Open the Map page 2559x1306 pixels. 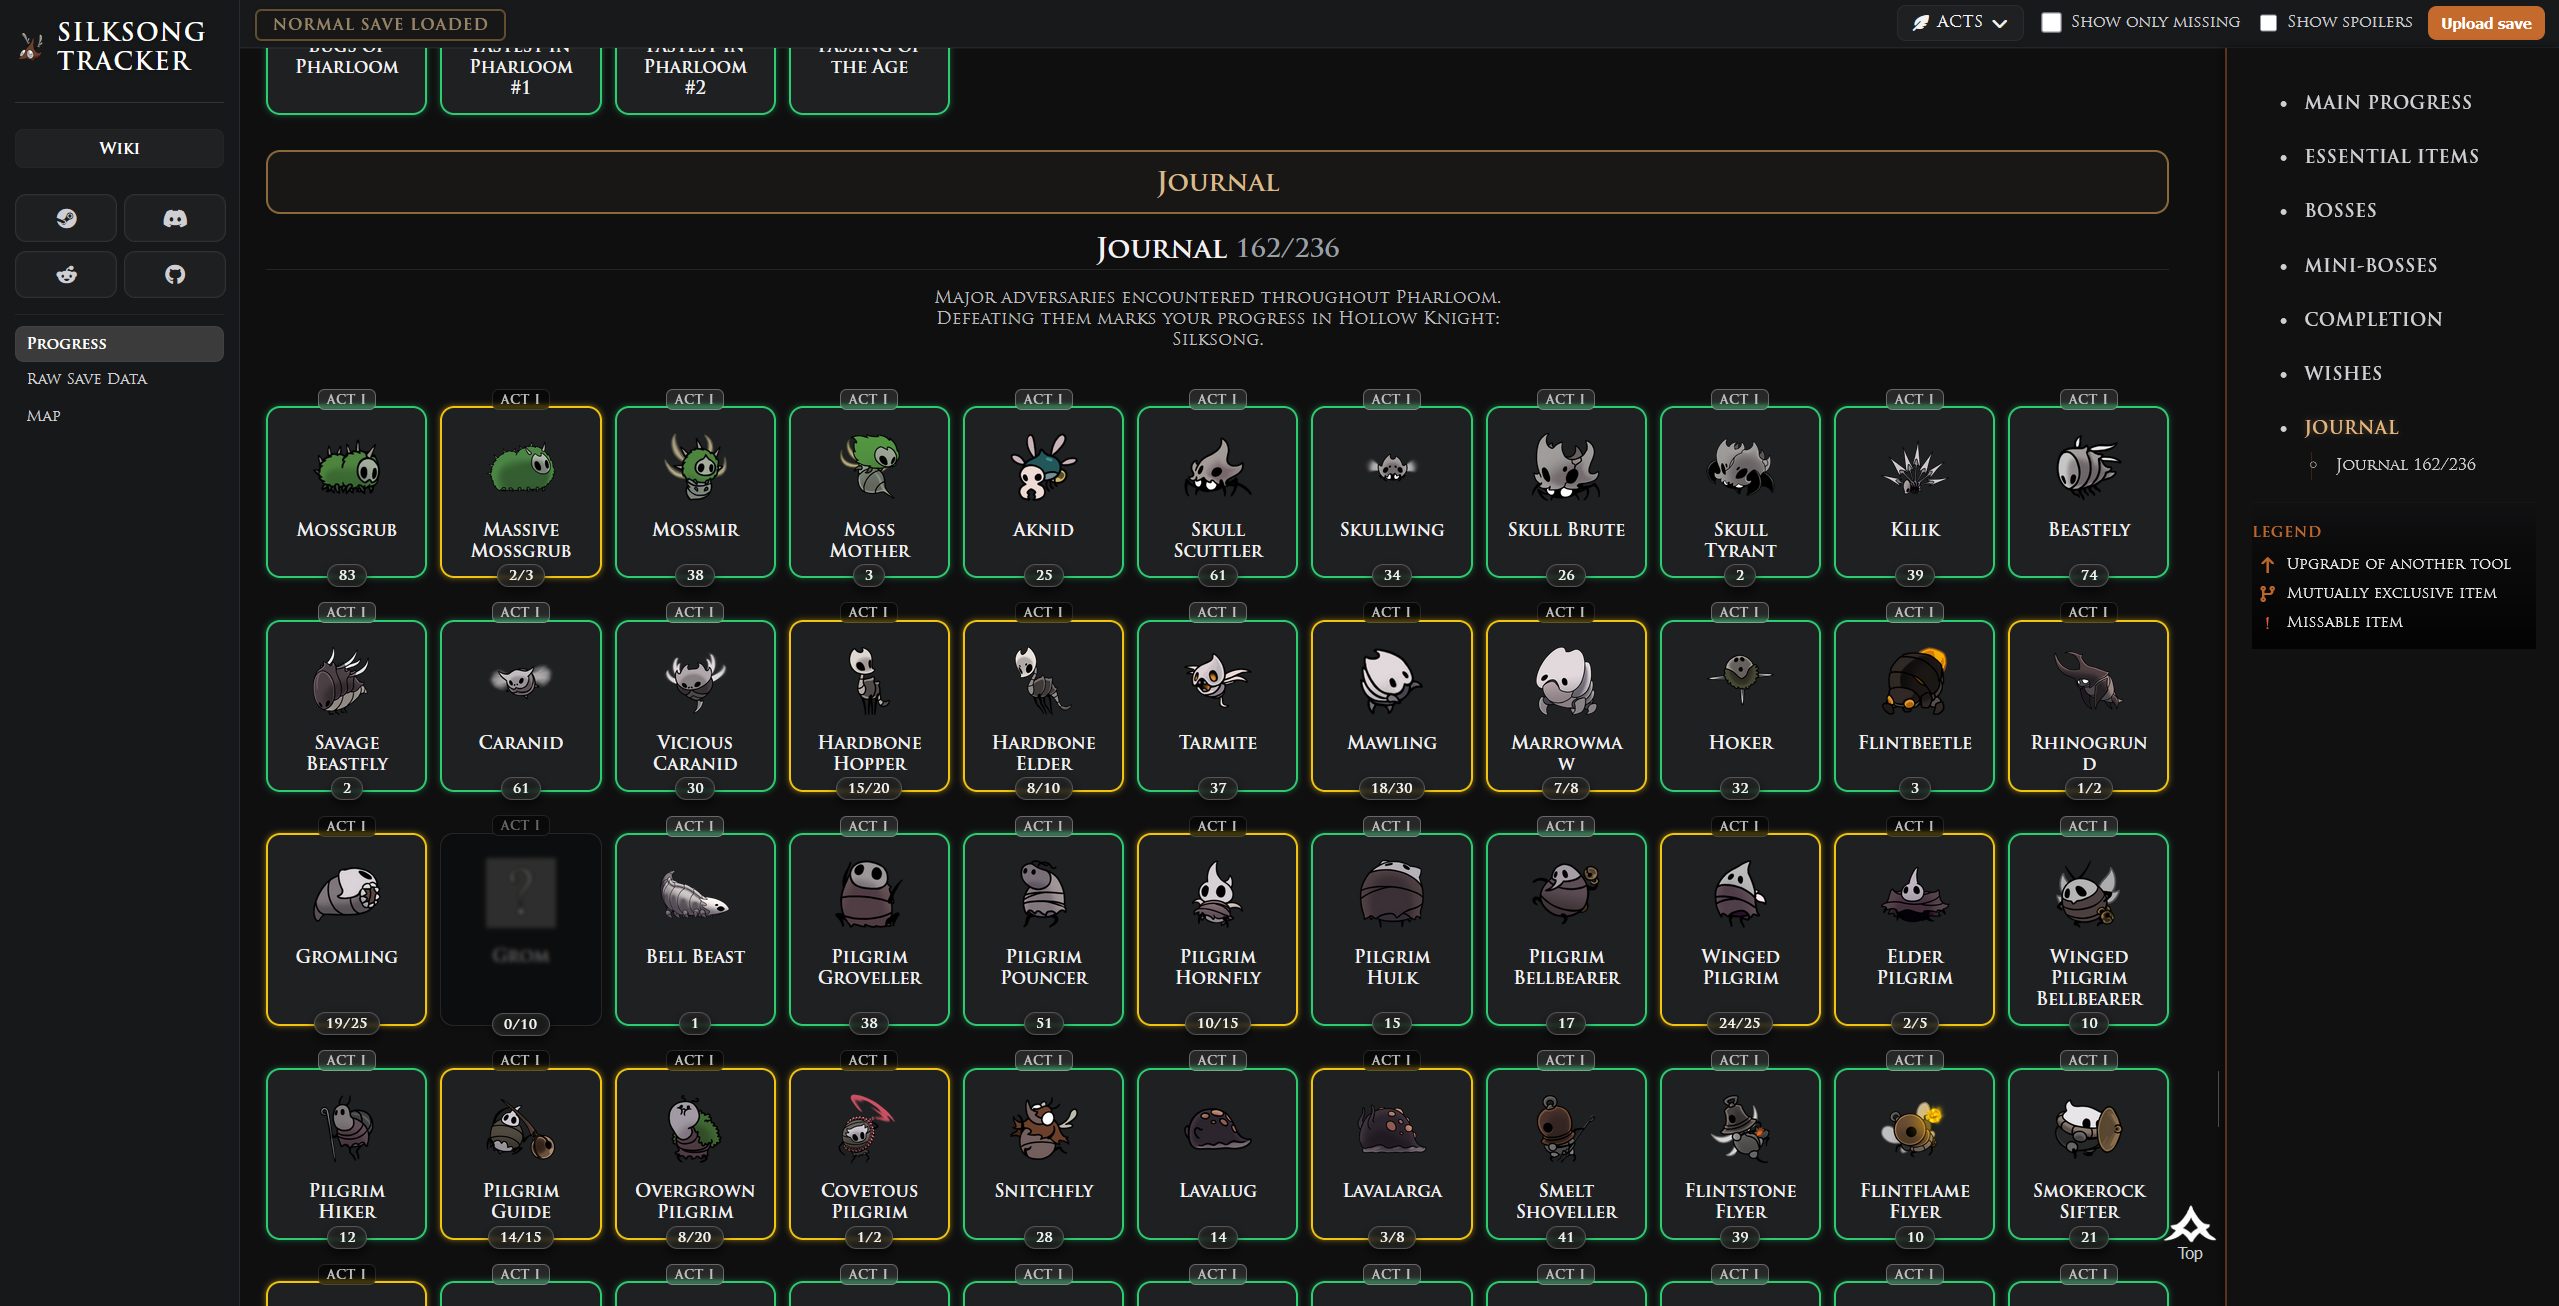(44, 416)
